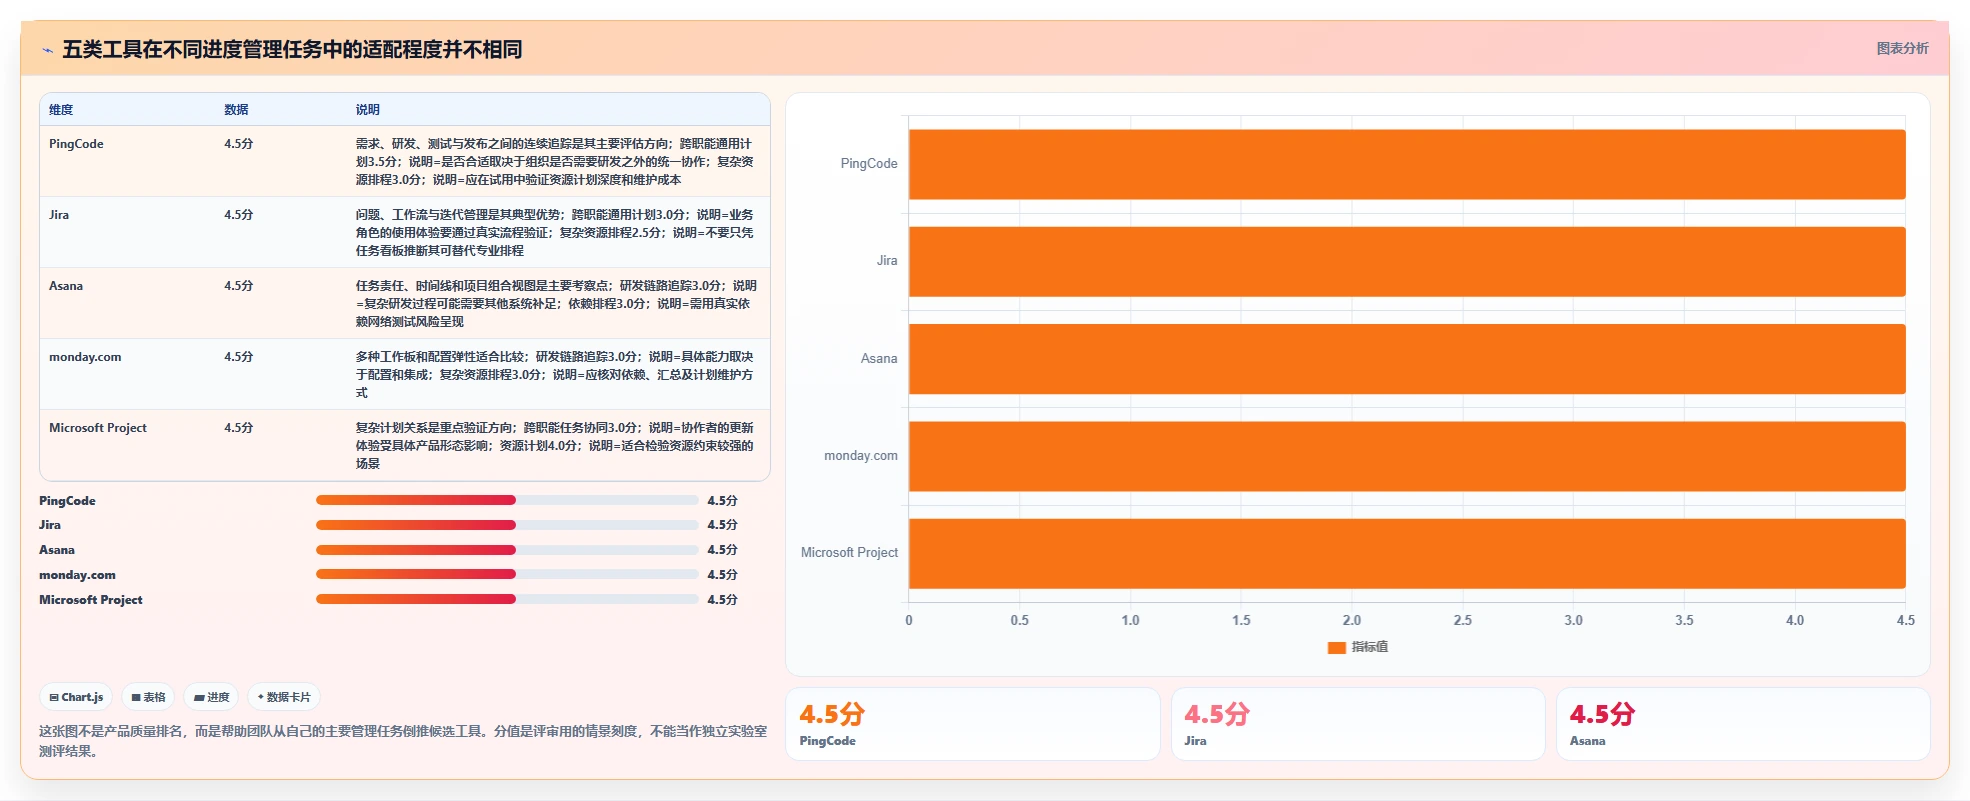Viewport: 1970px width, 801px height.
Task: Click the footnote text starting 这张图不是产品质量排名
Action: (403, 741)
